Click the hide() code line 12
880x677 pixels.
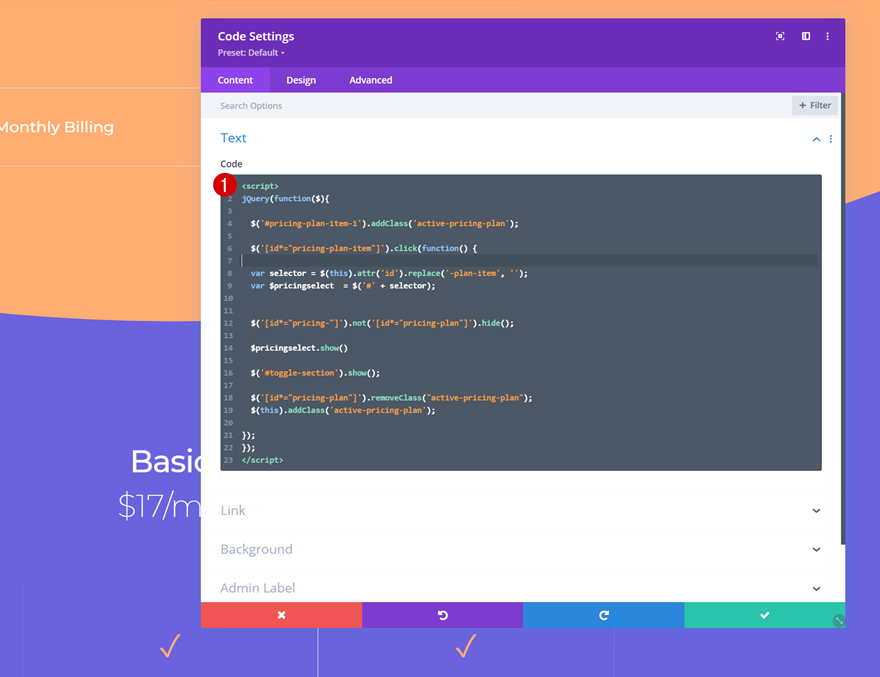coord(382,323)
